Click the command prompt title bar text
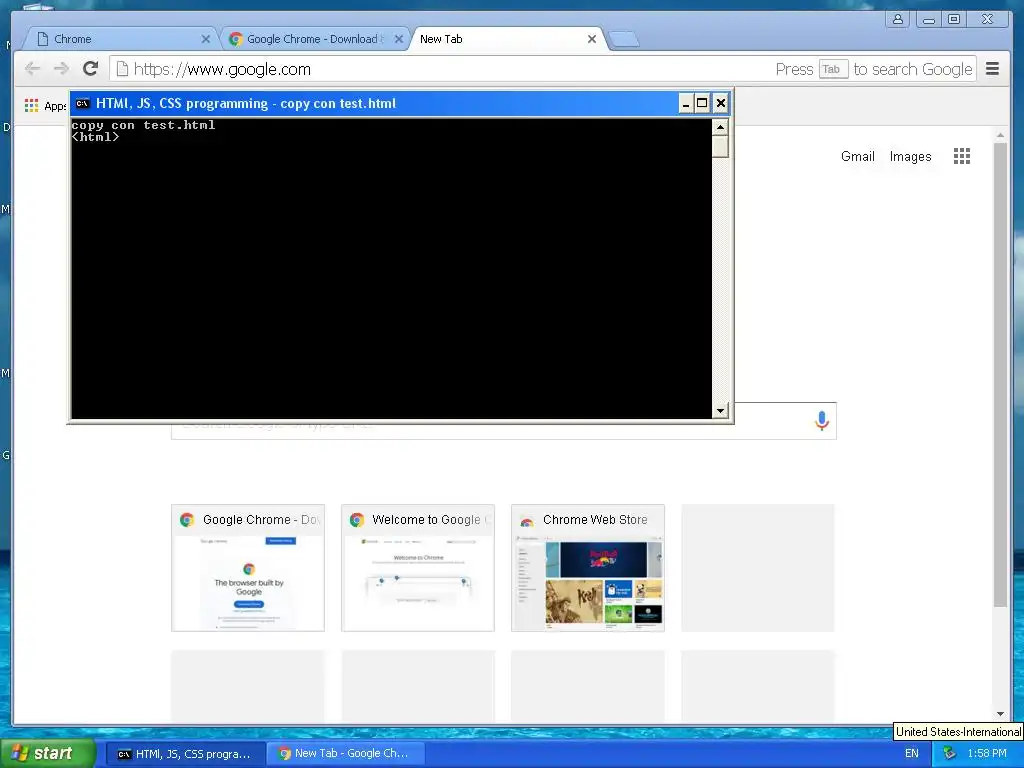Screen dimensions: 1024x768 pyautogui.click(x=246, y=103)
